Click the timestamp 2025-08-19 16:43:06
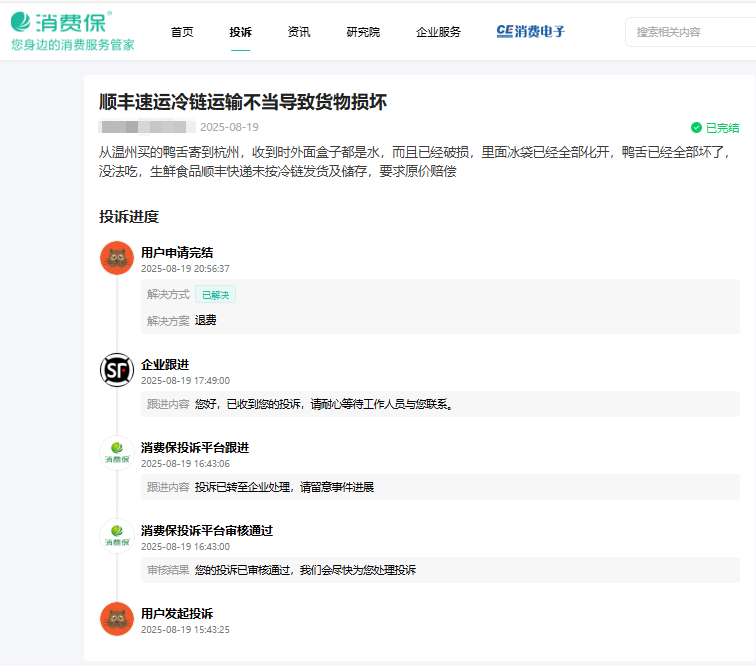Viewport: 756px width, 666px height. (185, 463)
